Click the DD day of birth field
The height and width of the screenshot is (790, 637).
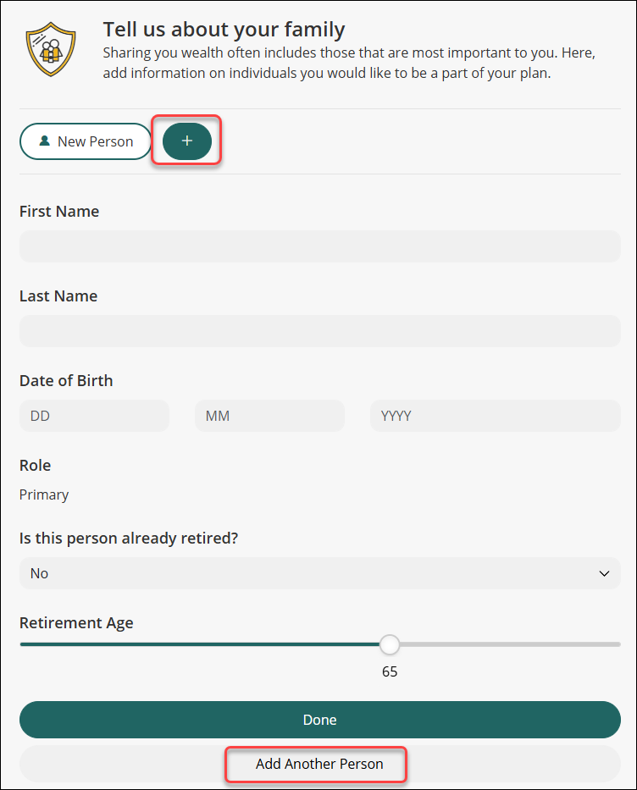(94, 416)
